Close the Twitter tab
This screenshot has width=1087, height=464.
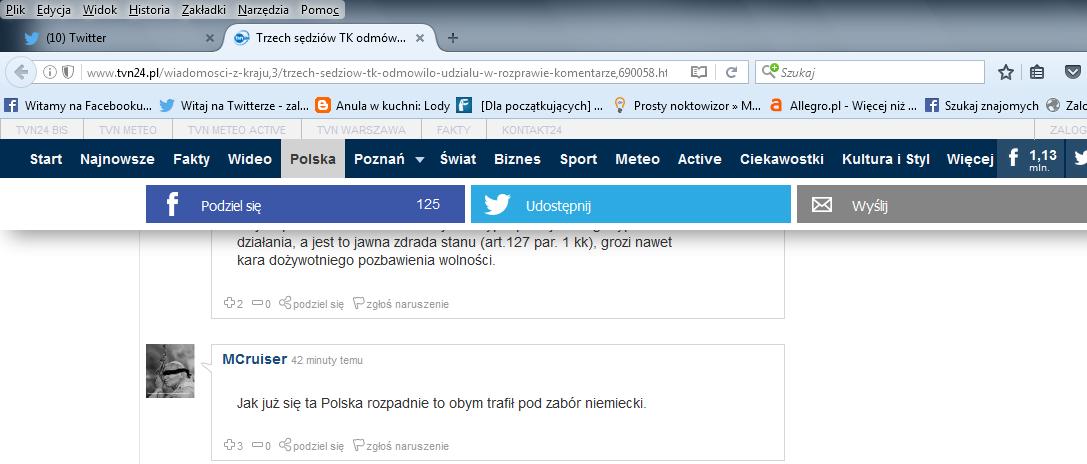210,38
